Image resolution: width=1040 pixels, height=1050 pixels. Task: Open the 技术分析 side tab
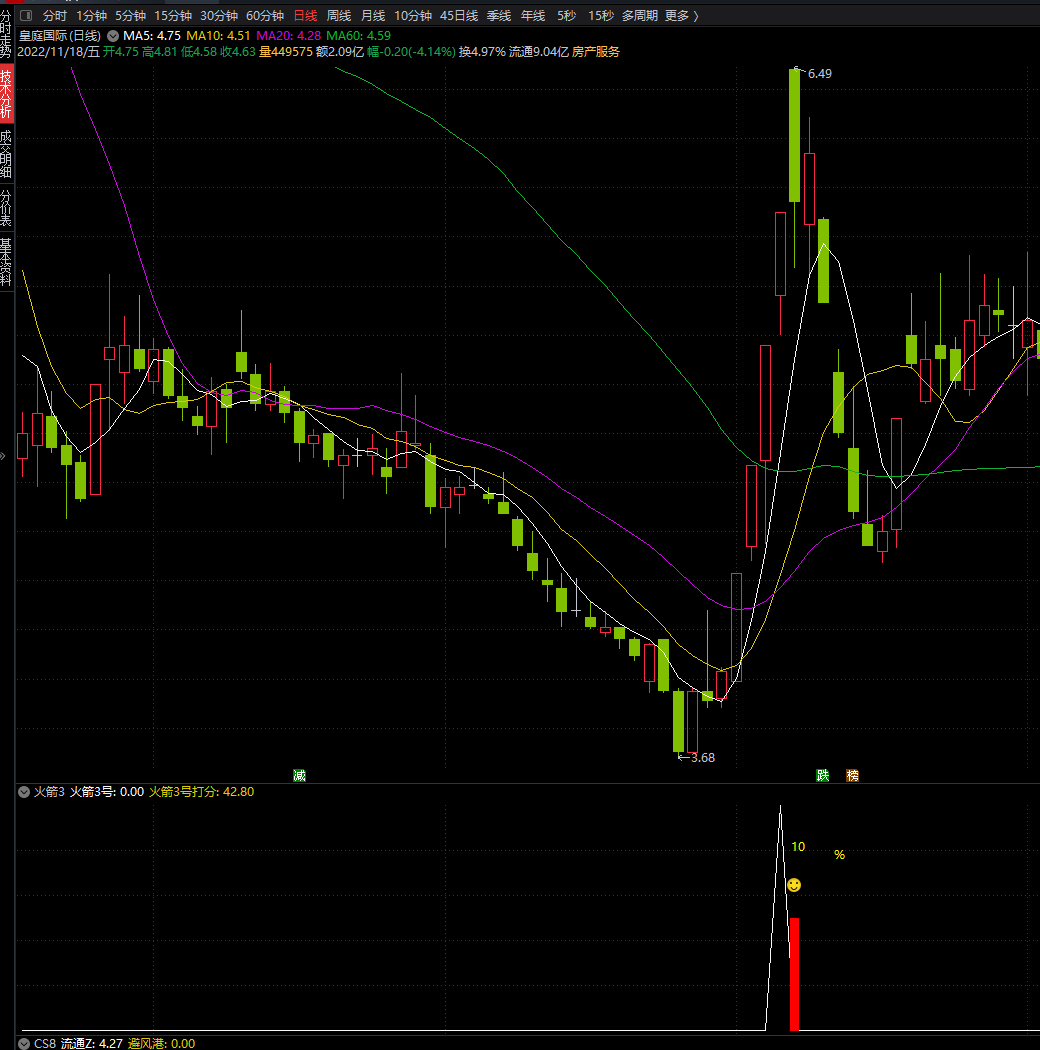coord(6,94)
